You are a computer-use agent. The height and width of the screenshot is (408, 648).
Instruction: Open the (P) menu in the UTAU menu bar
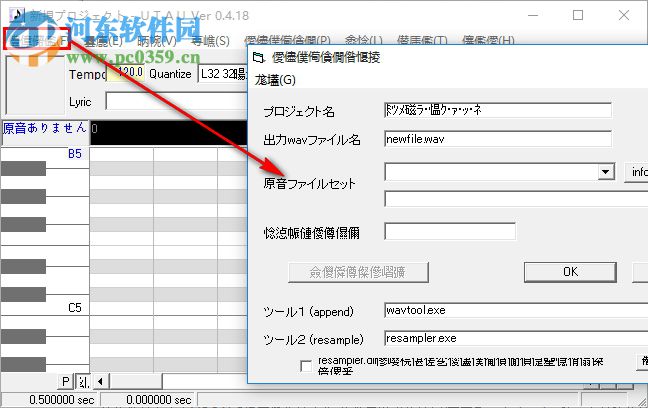pos(287,41)
